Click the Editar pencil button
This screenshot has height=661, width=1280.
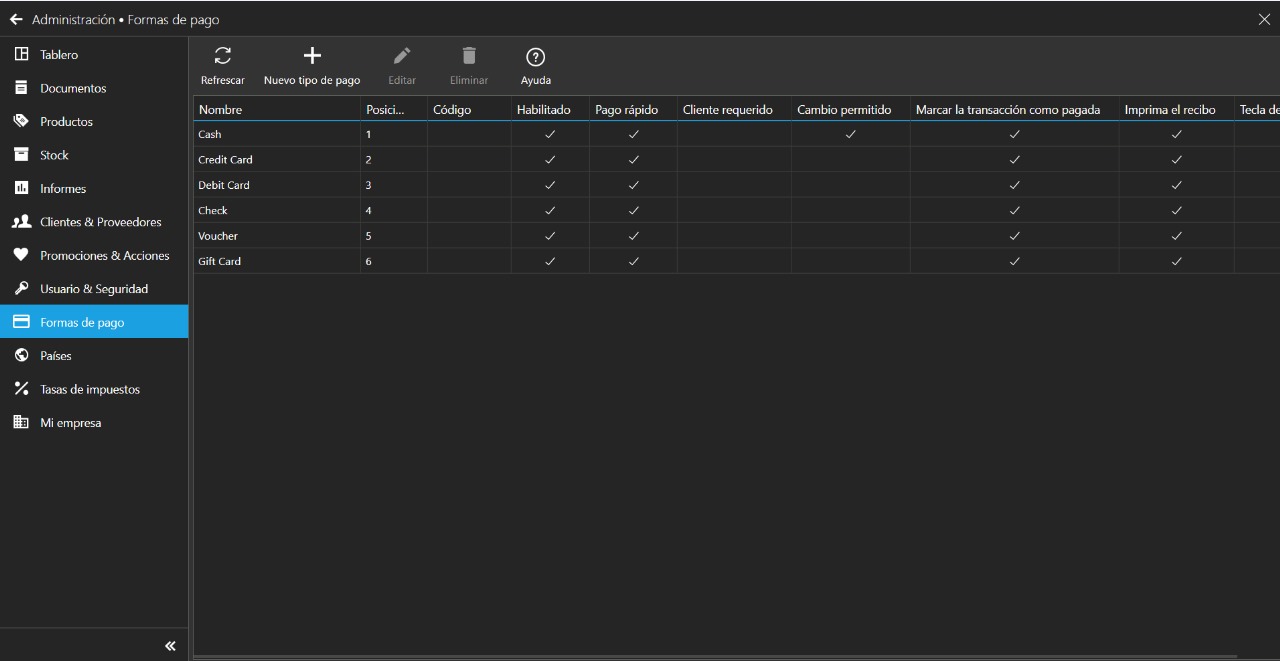click(402, 66)
